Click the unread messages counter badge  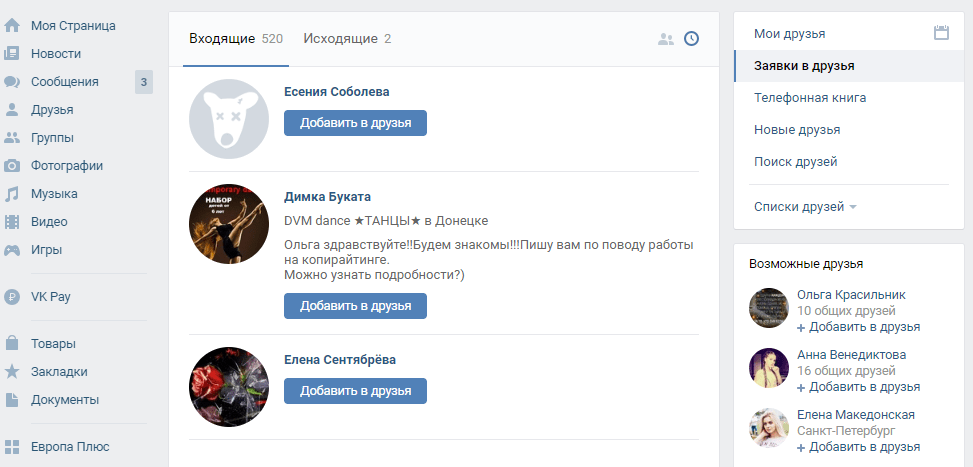[144, 82]
